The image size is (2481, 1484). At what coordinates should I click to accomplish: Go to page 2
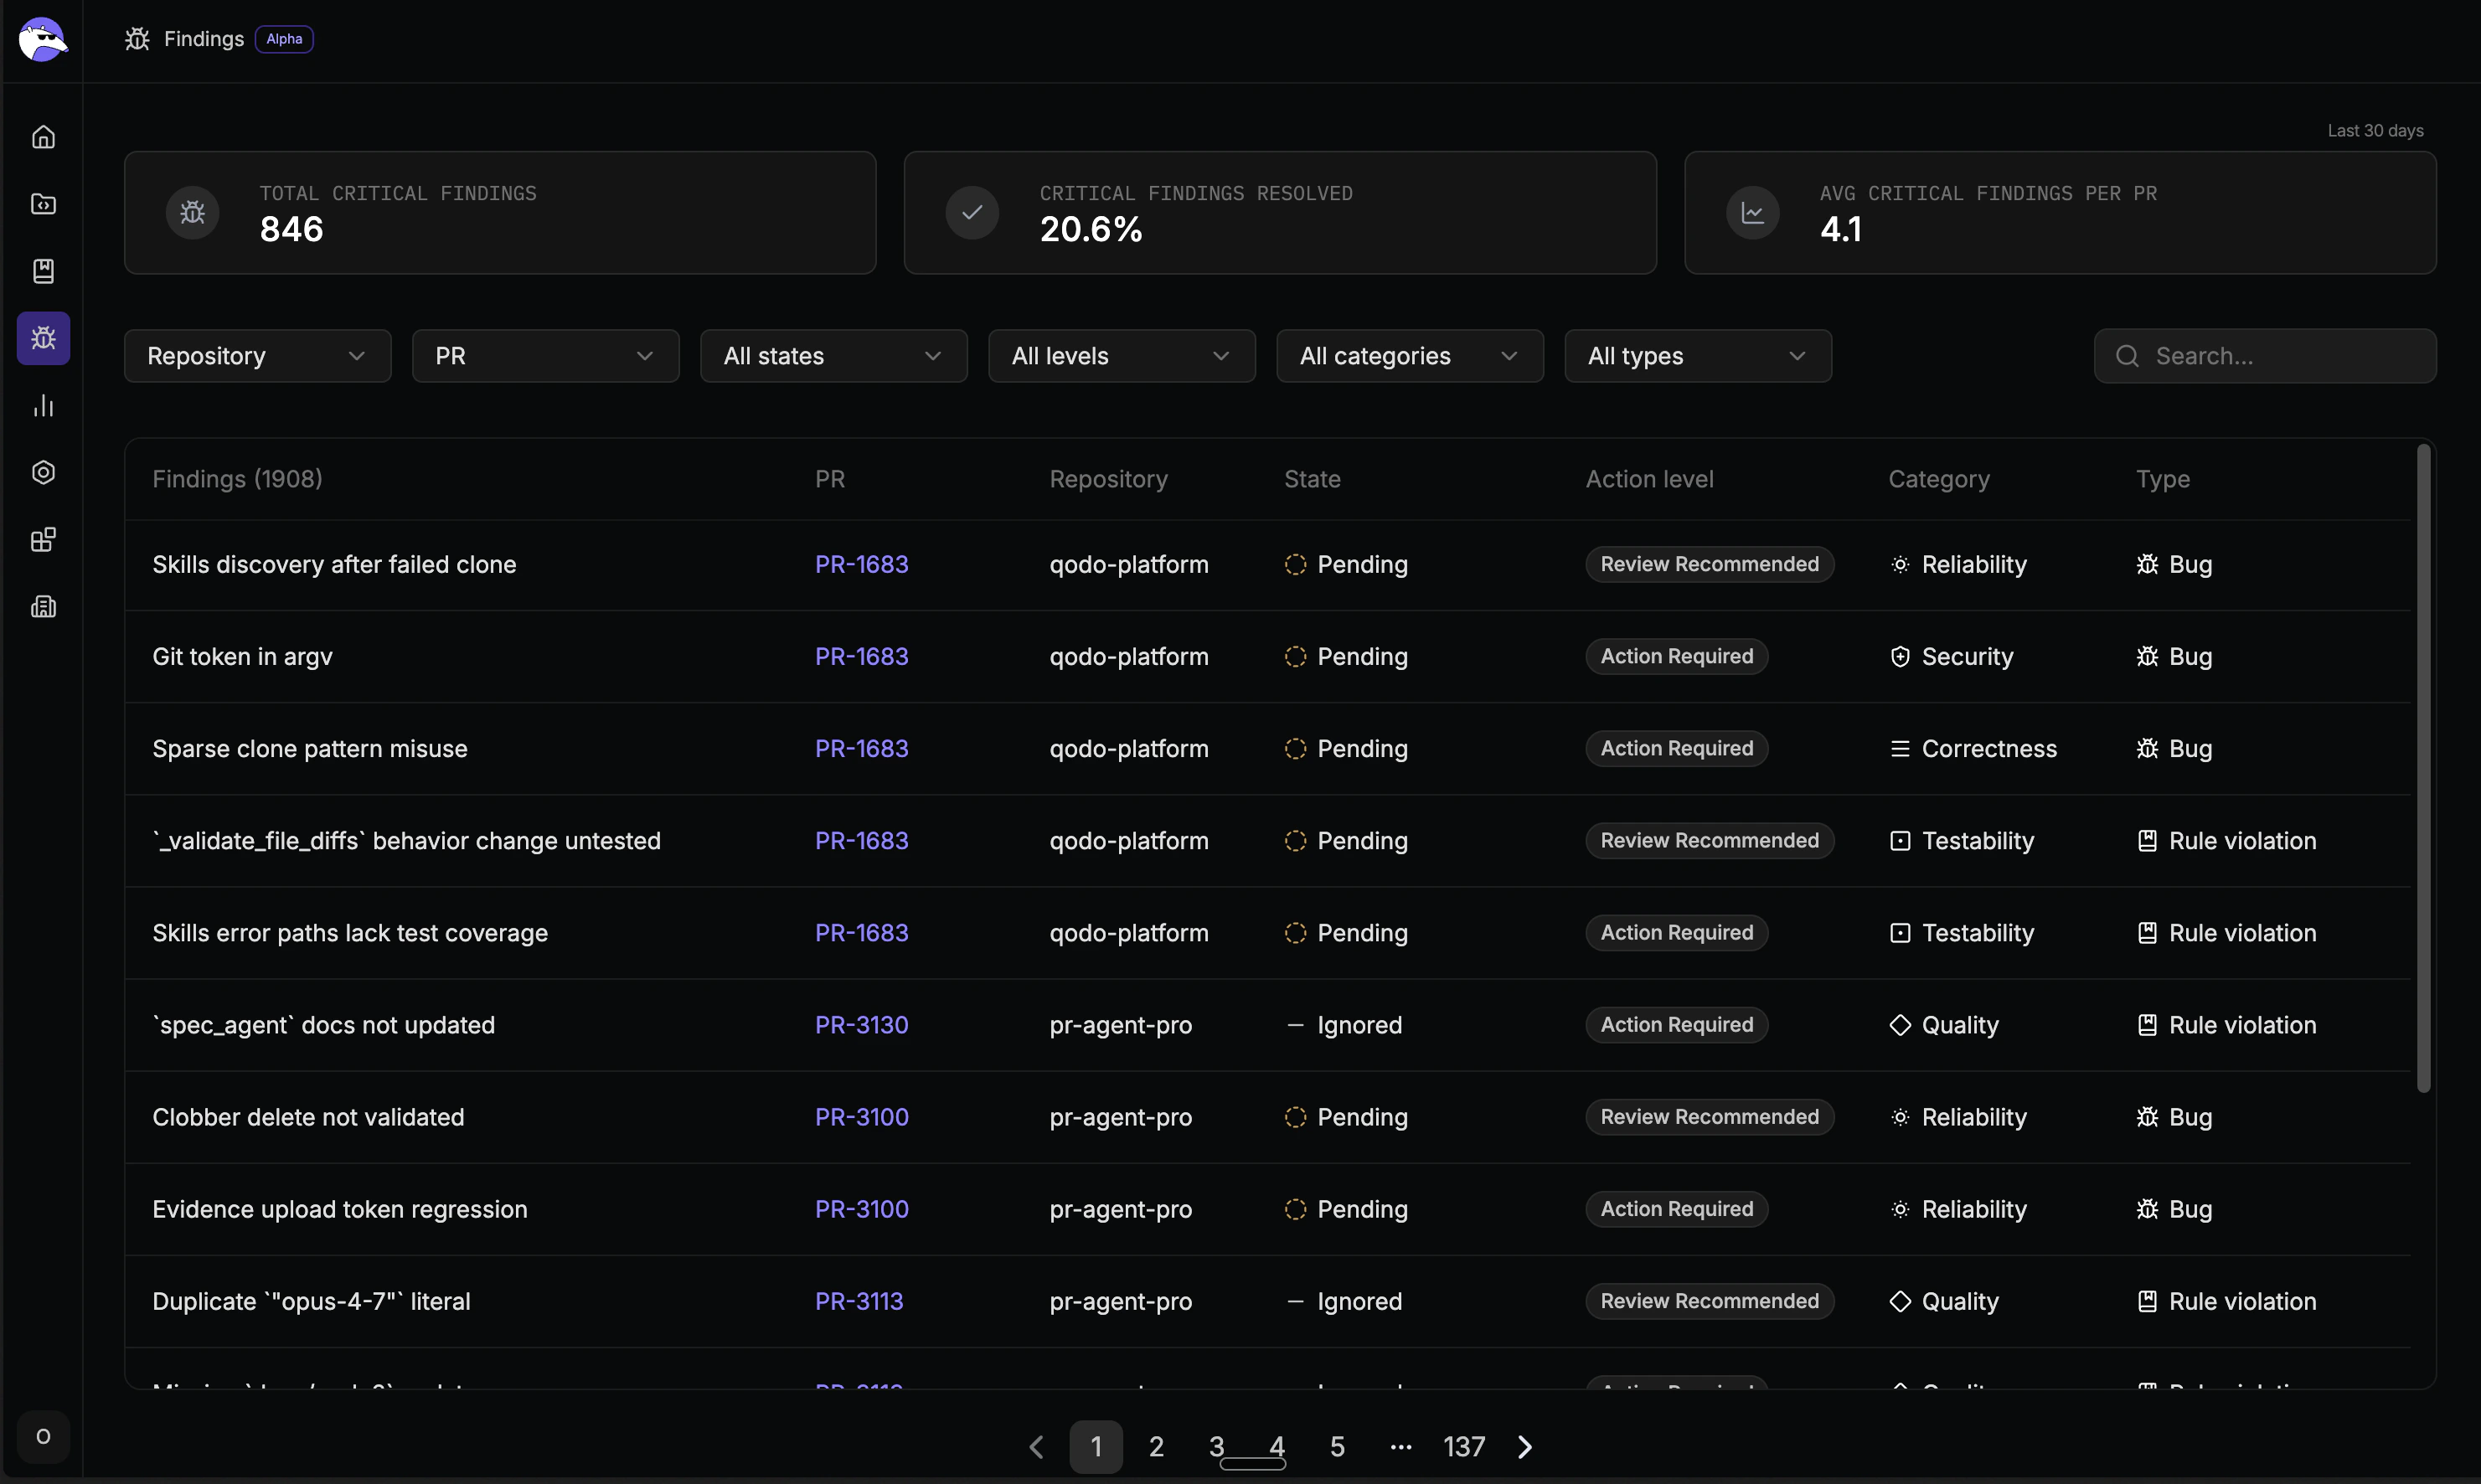[x=1156, y=1447]
